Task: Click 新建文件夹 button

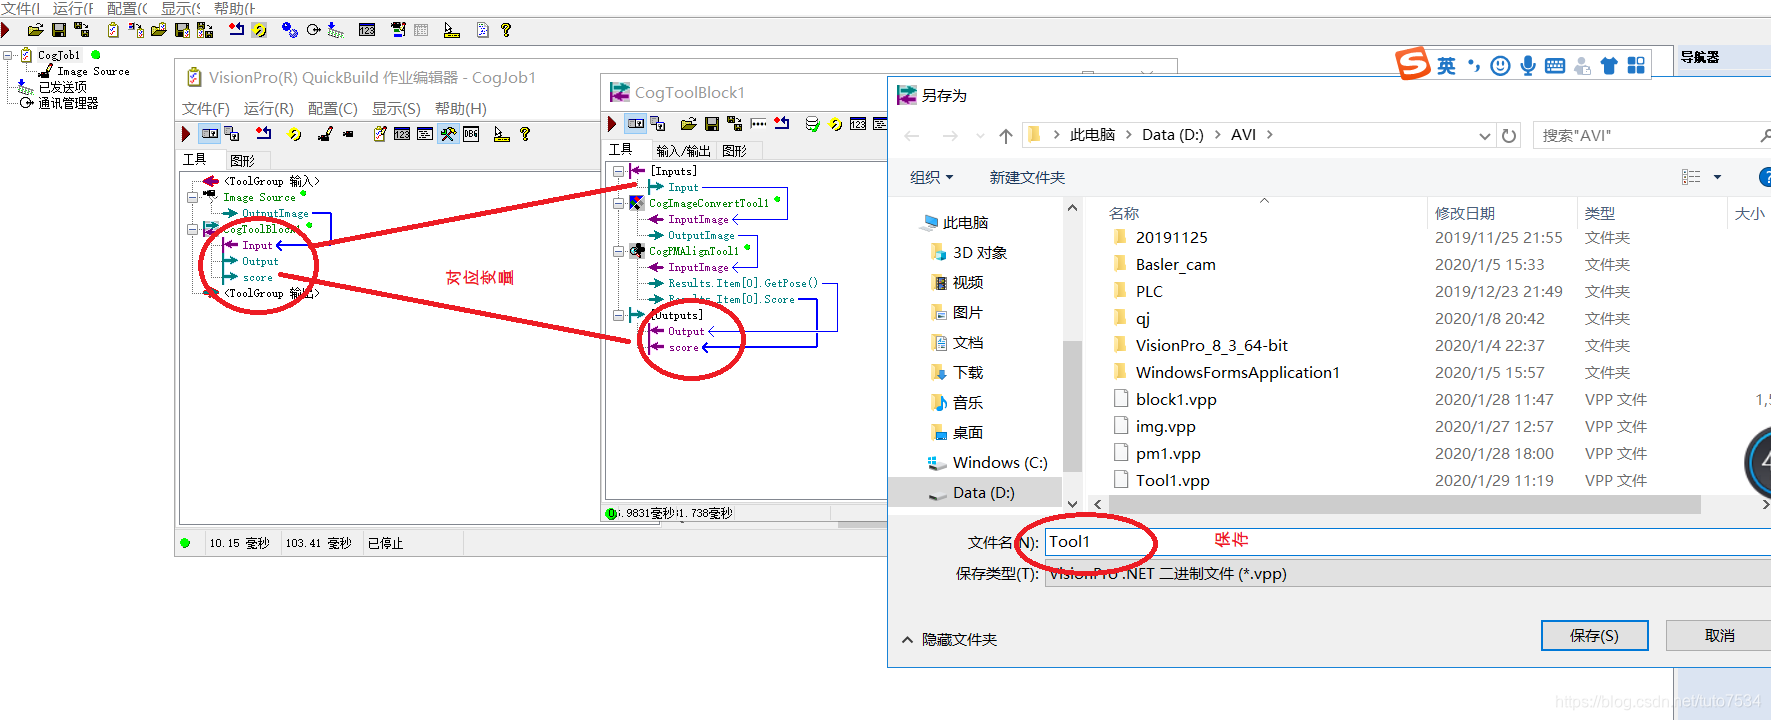Action: point(1027,177)
